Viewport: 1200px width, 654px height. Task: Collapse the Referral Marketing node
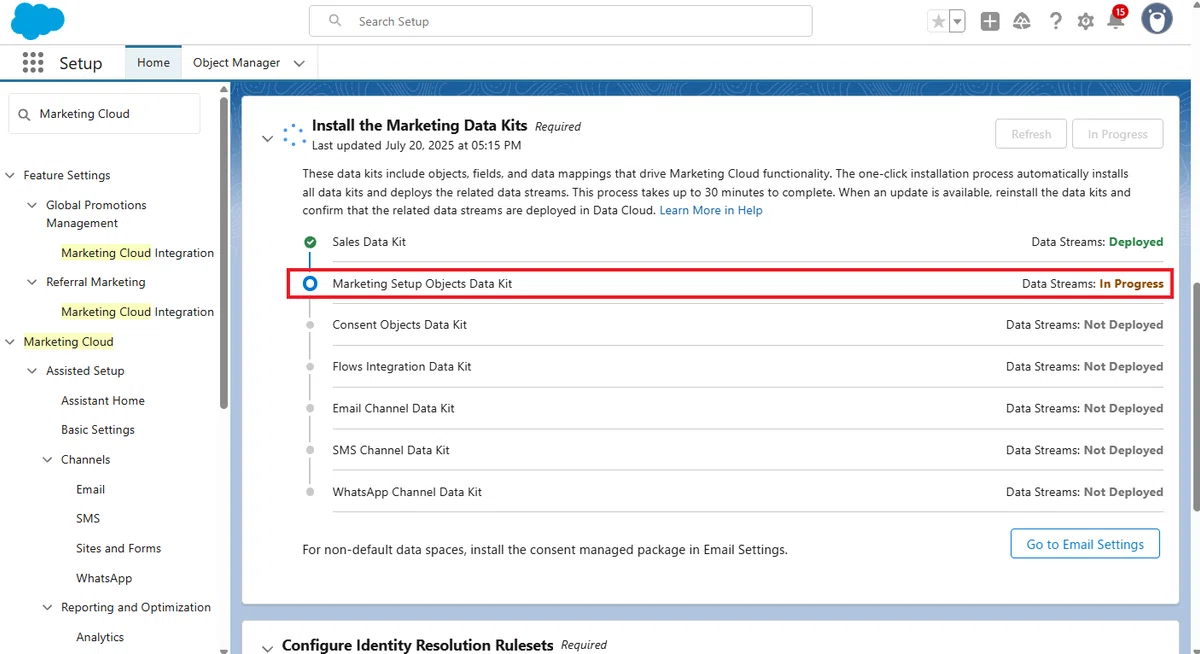pyautogui.click(x=33, y=283)
